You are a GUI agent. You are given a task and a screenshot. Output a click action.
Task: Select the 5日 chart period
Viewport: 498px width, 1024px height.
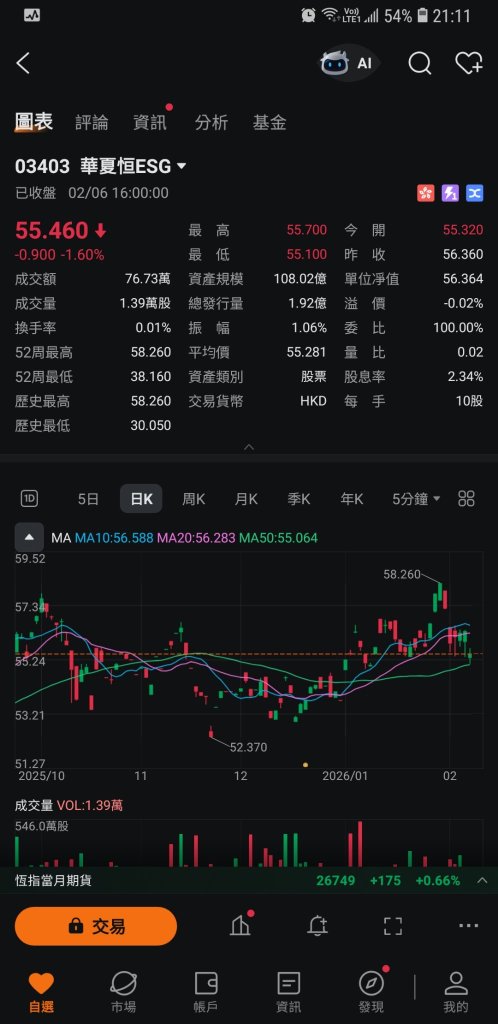88,499
